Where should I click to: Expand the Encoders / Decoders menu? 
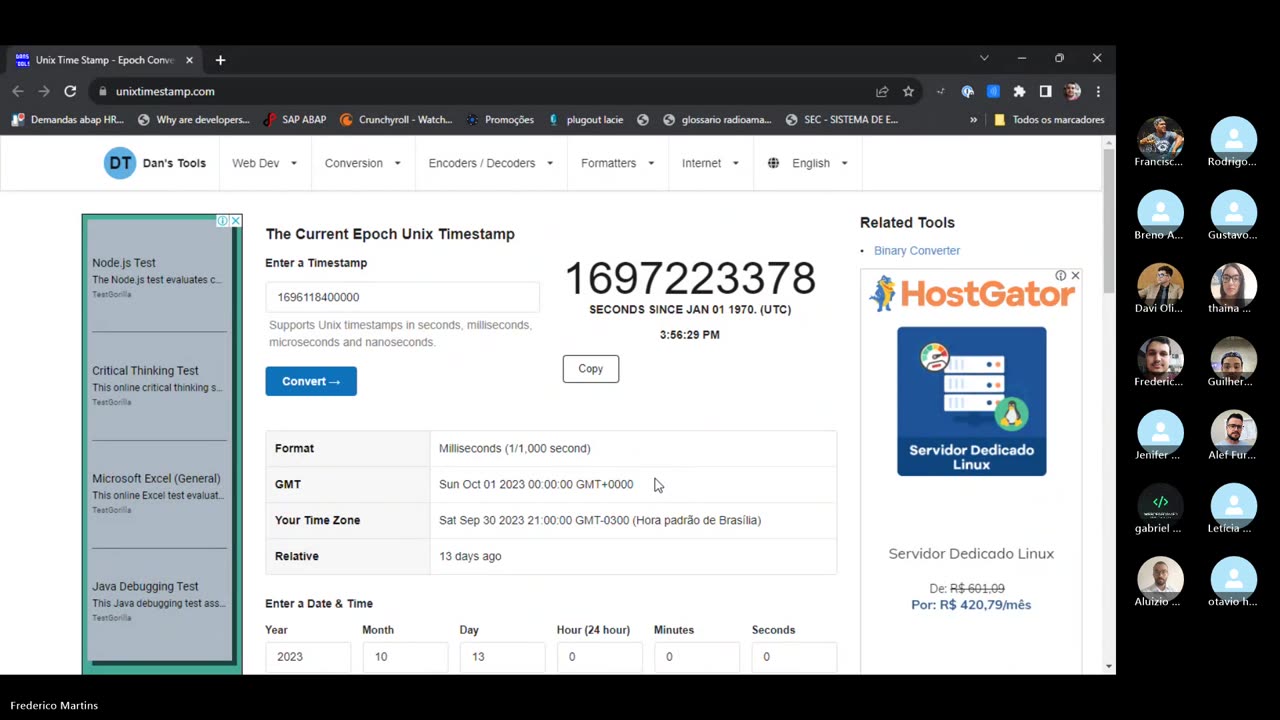491,163
